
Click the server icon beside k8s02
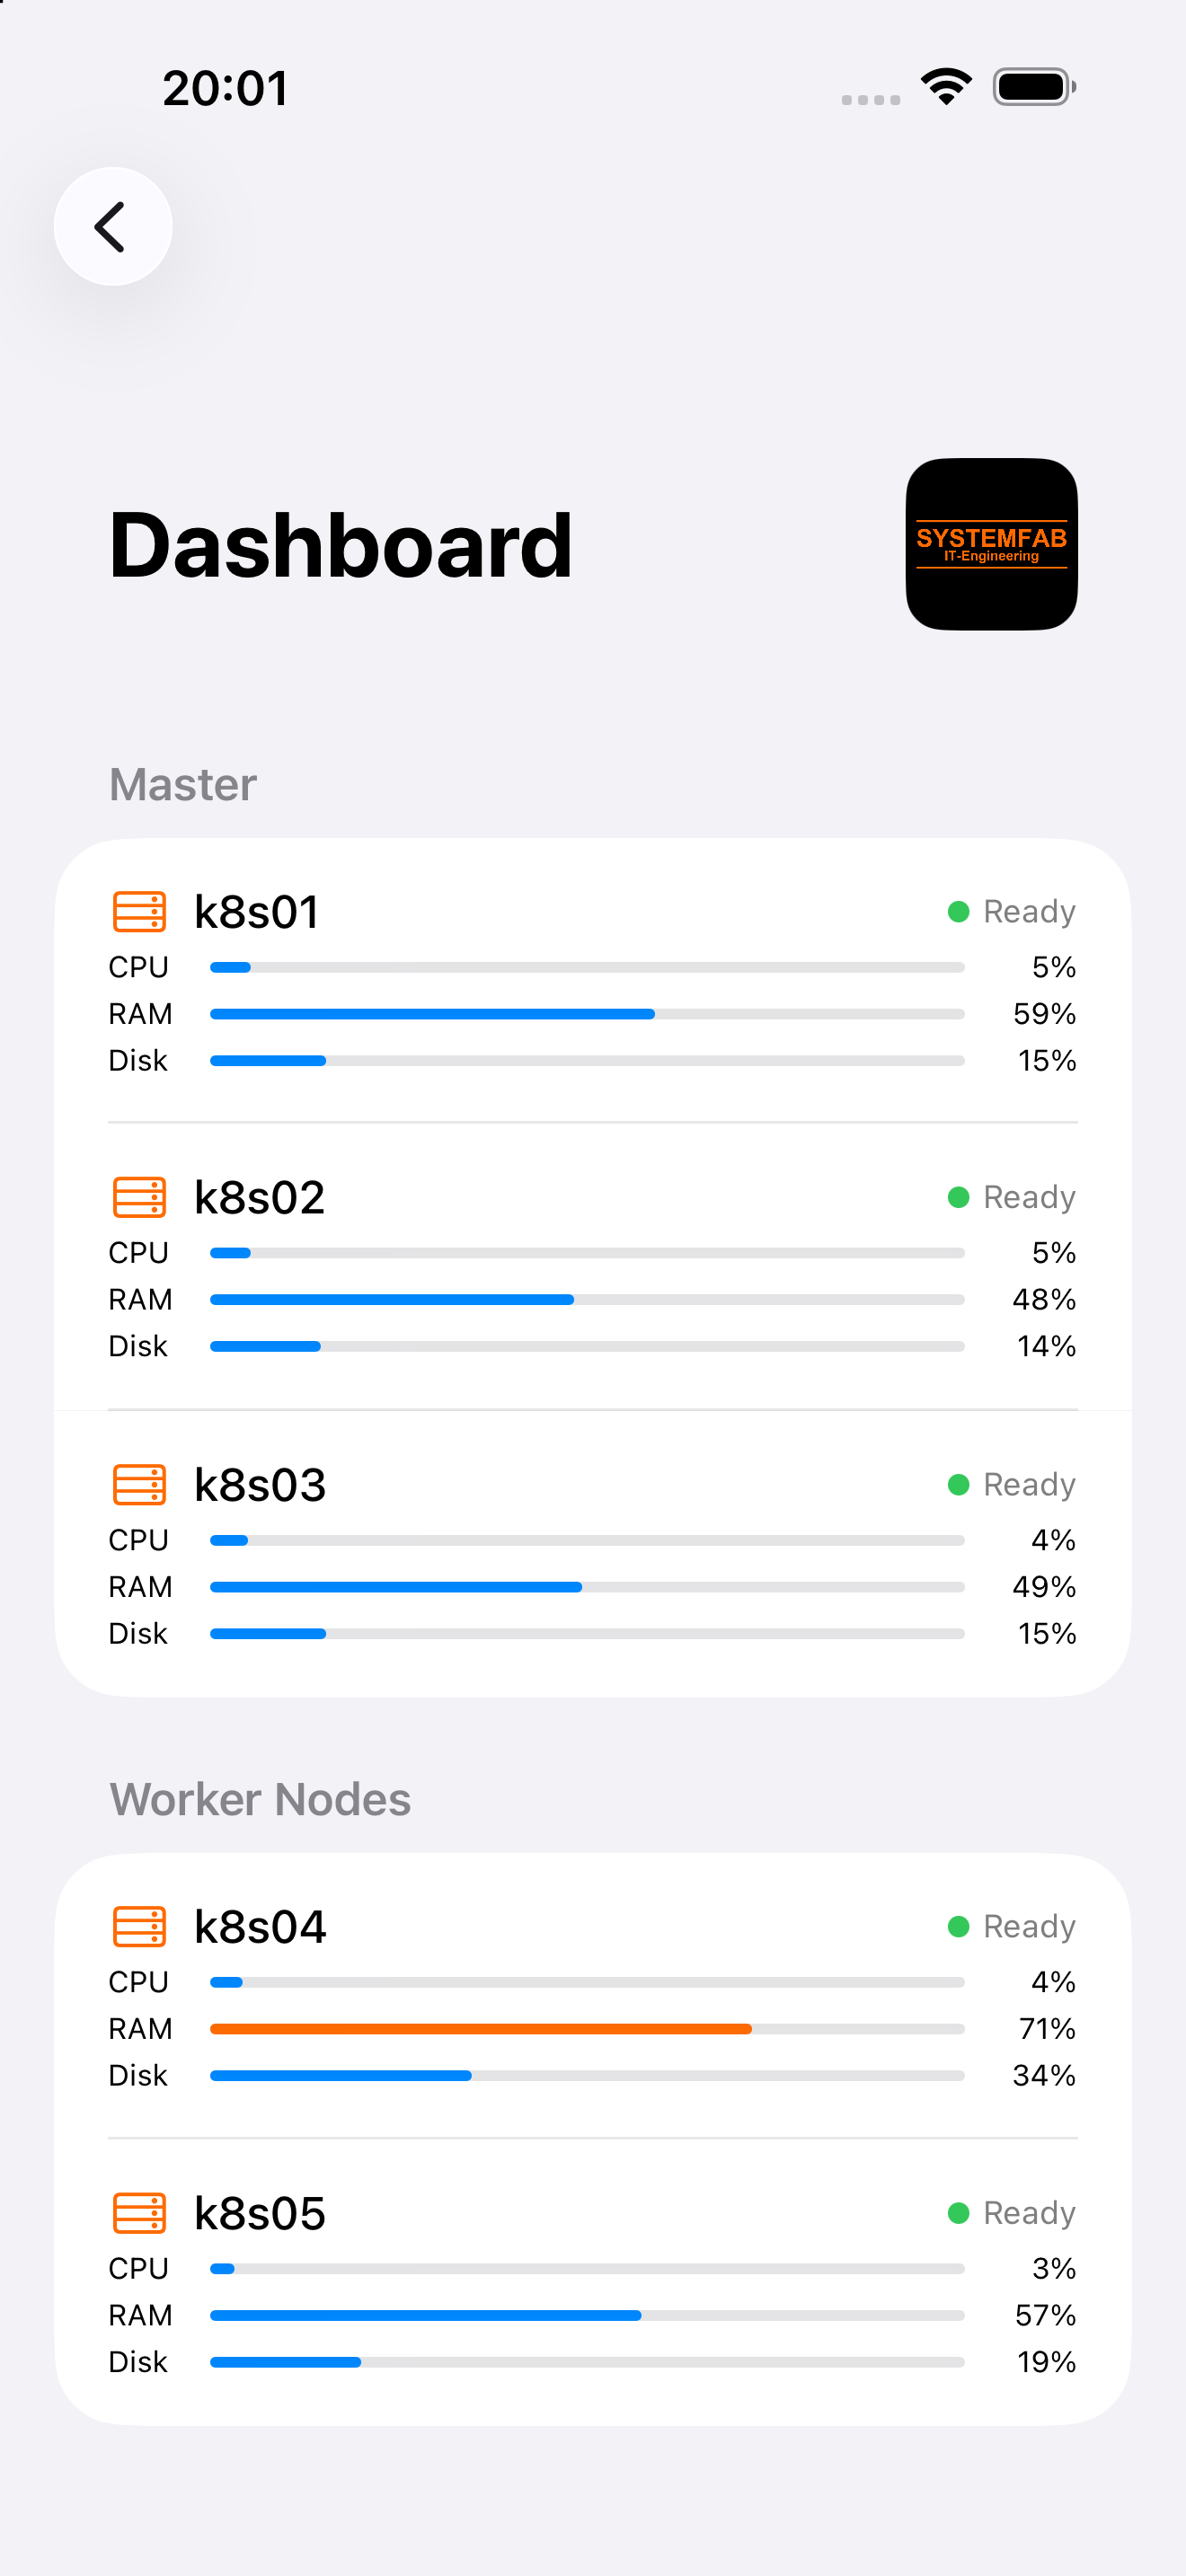click(139, 1197)
